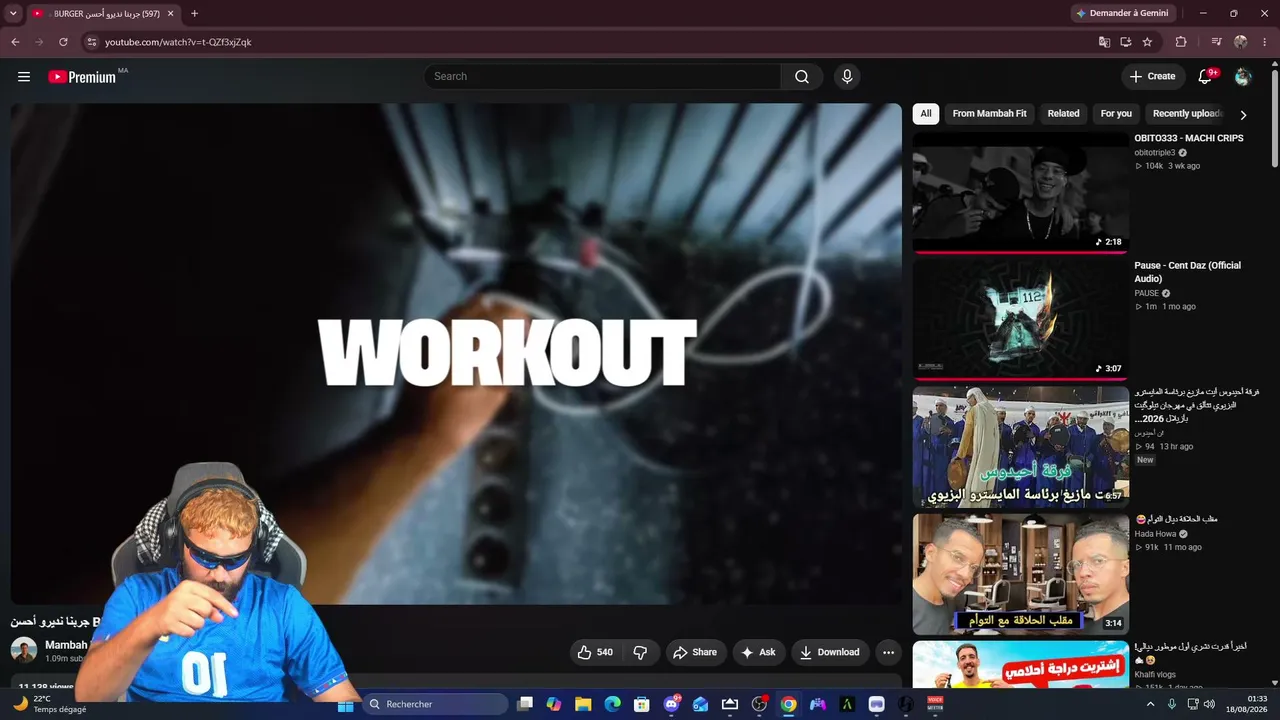Focus the YouTube search field
The height and width of the screenshot is (720, 1280).
click(603, 77)
